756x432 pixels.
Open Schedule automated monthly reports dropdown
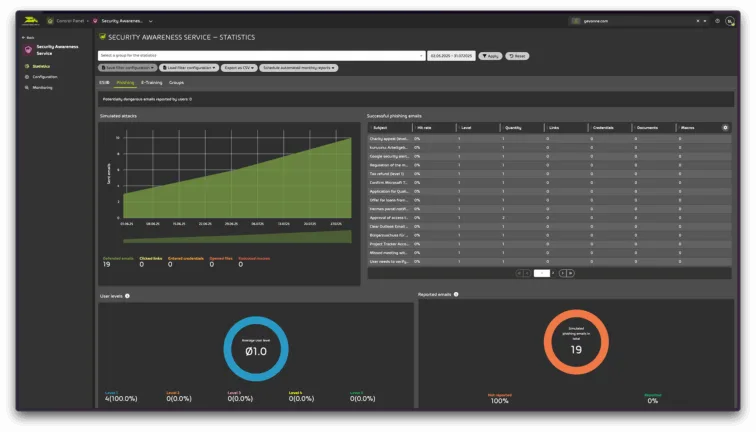tap(299, 68)
